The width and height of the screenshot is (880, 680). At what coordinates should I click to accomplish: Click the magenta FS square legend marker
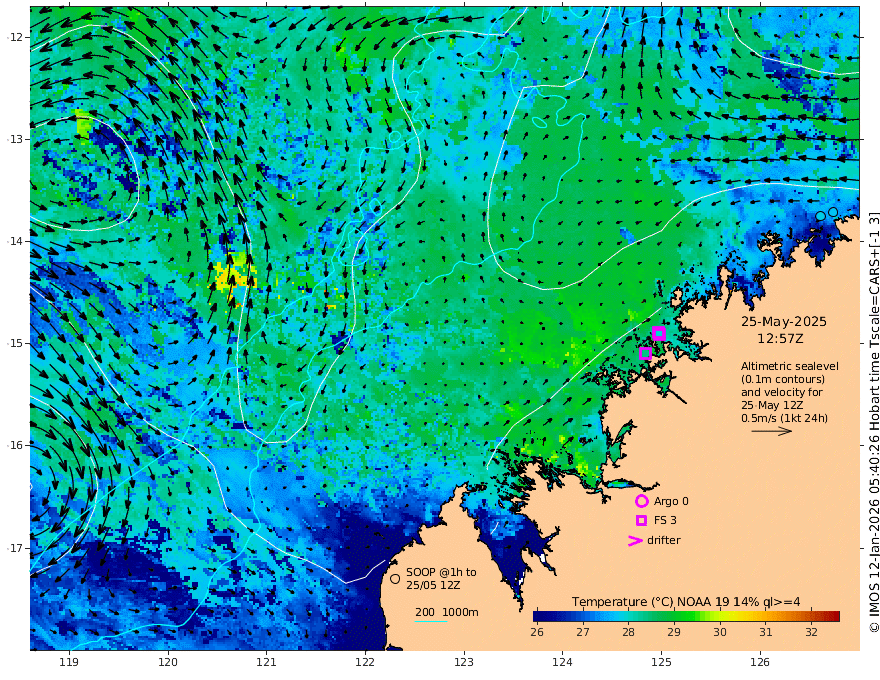(641, 521)
